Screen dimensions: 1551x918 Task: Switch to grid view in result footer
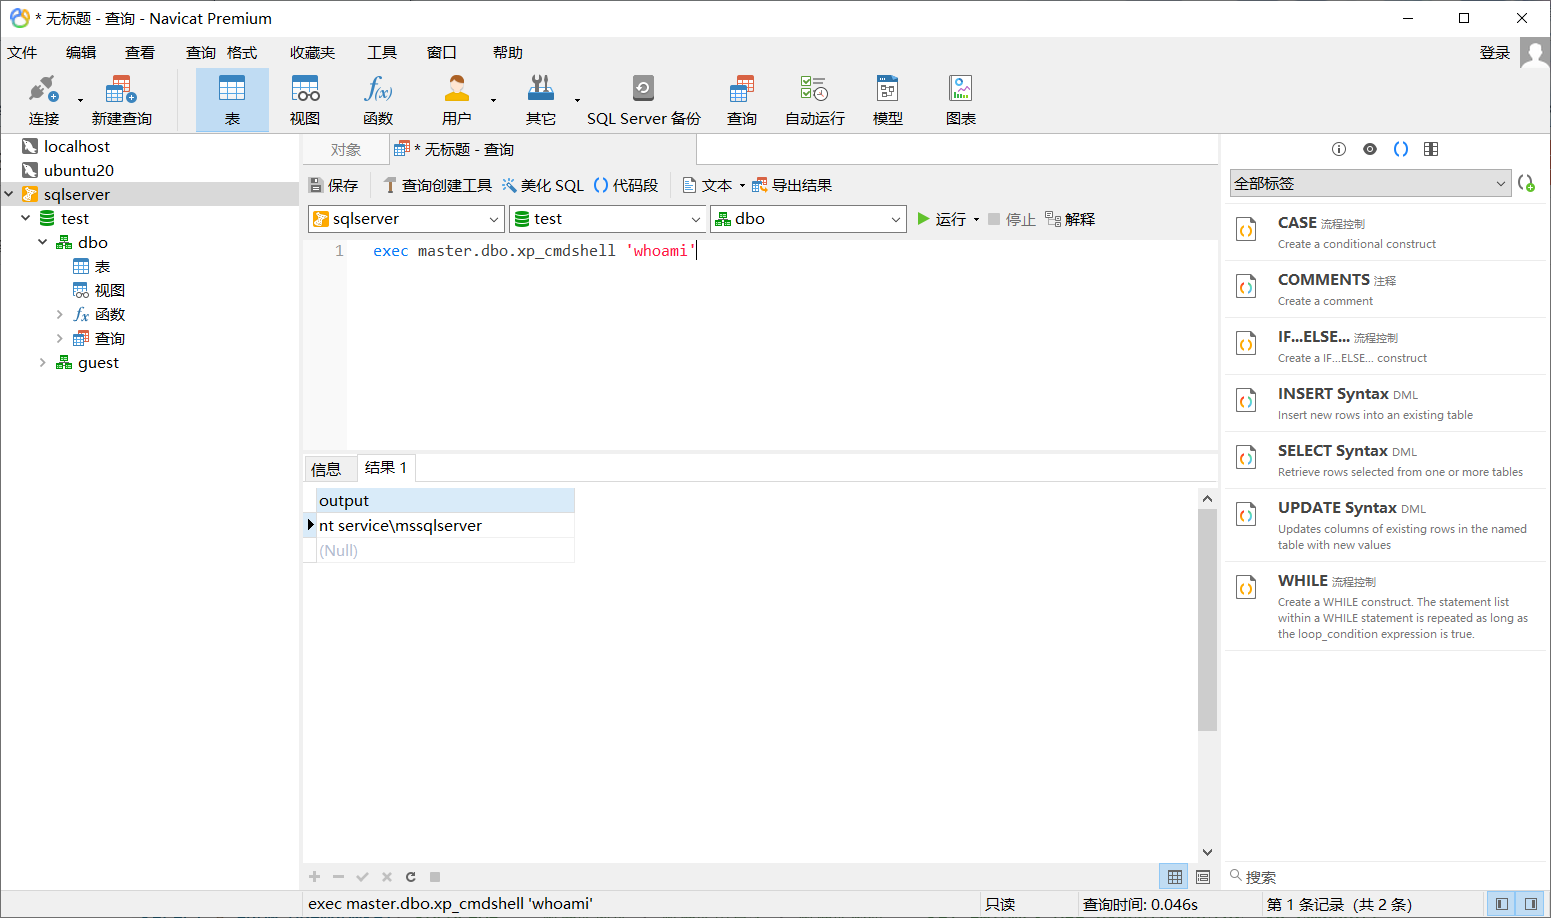pyautogui.click(x=1175, y=877)
